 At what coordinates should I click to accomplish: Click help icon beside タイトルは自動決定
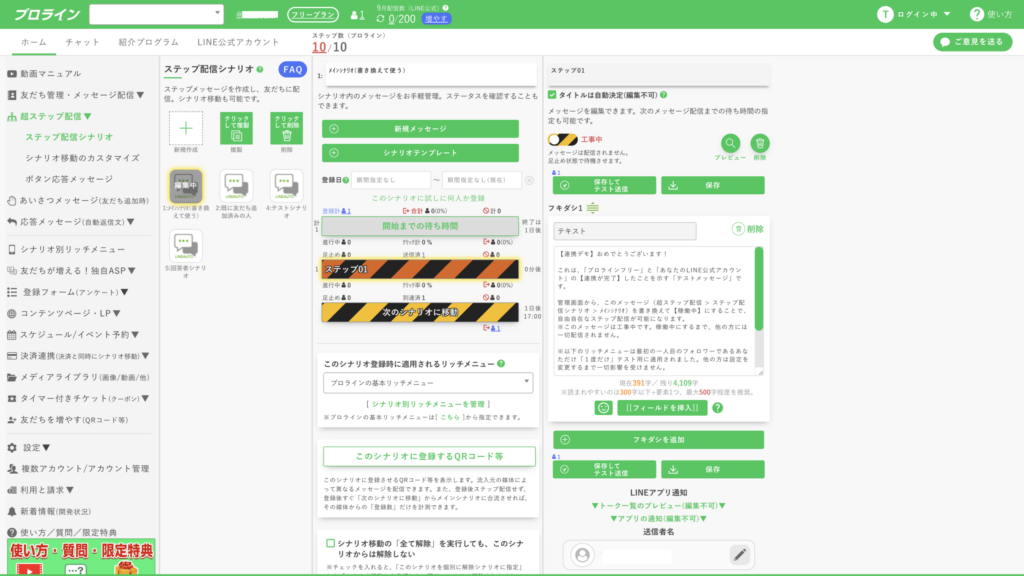coord(664,95)
